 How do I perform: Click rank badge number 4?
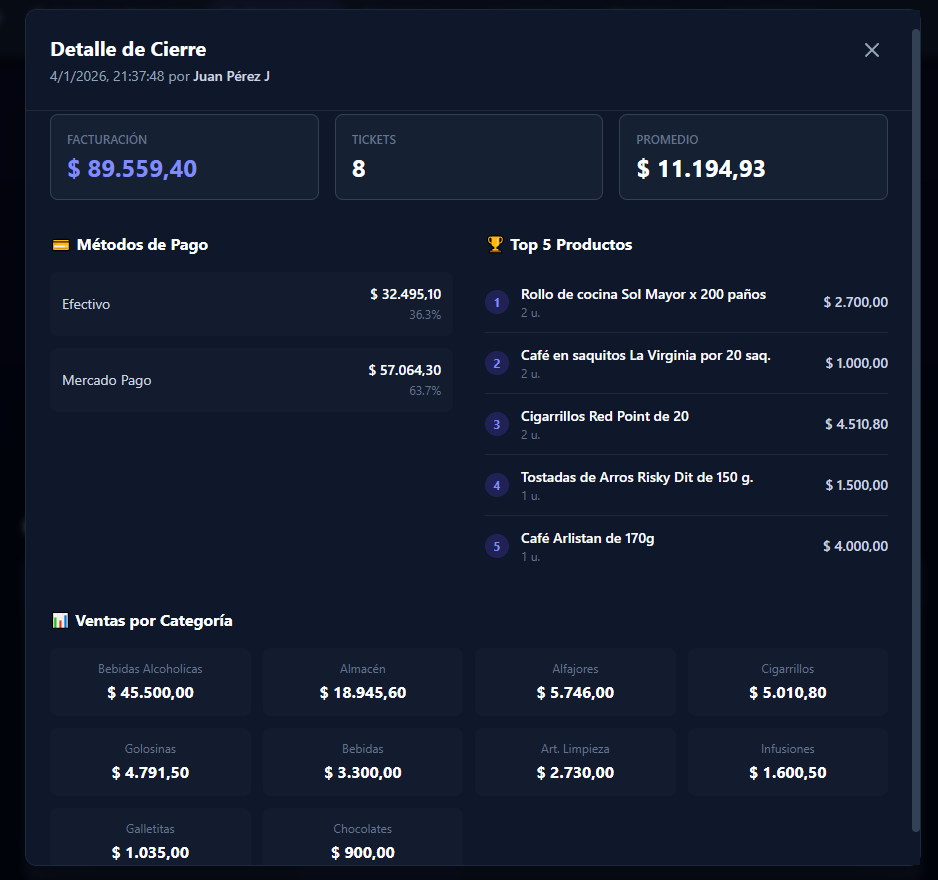[497, 485]
